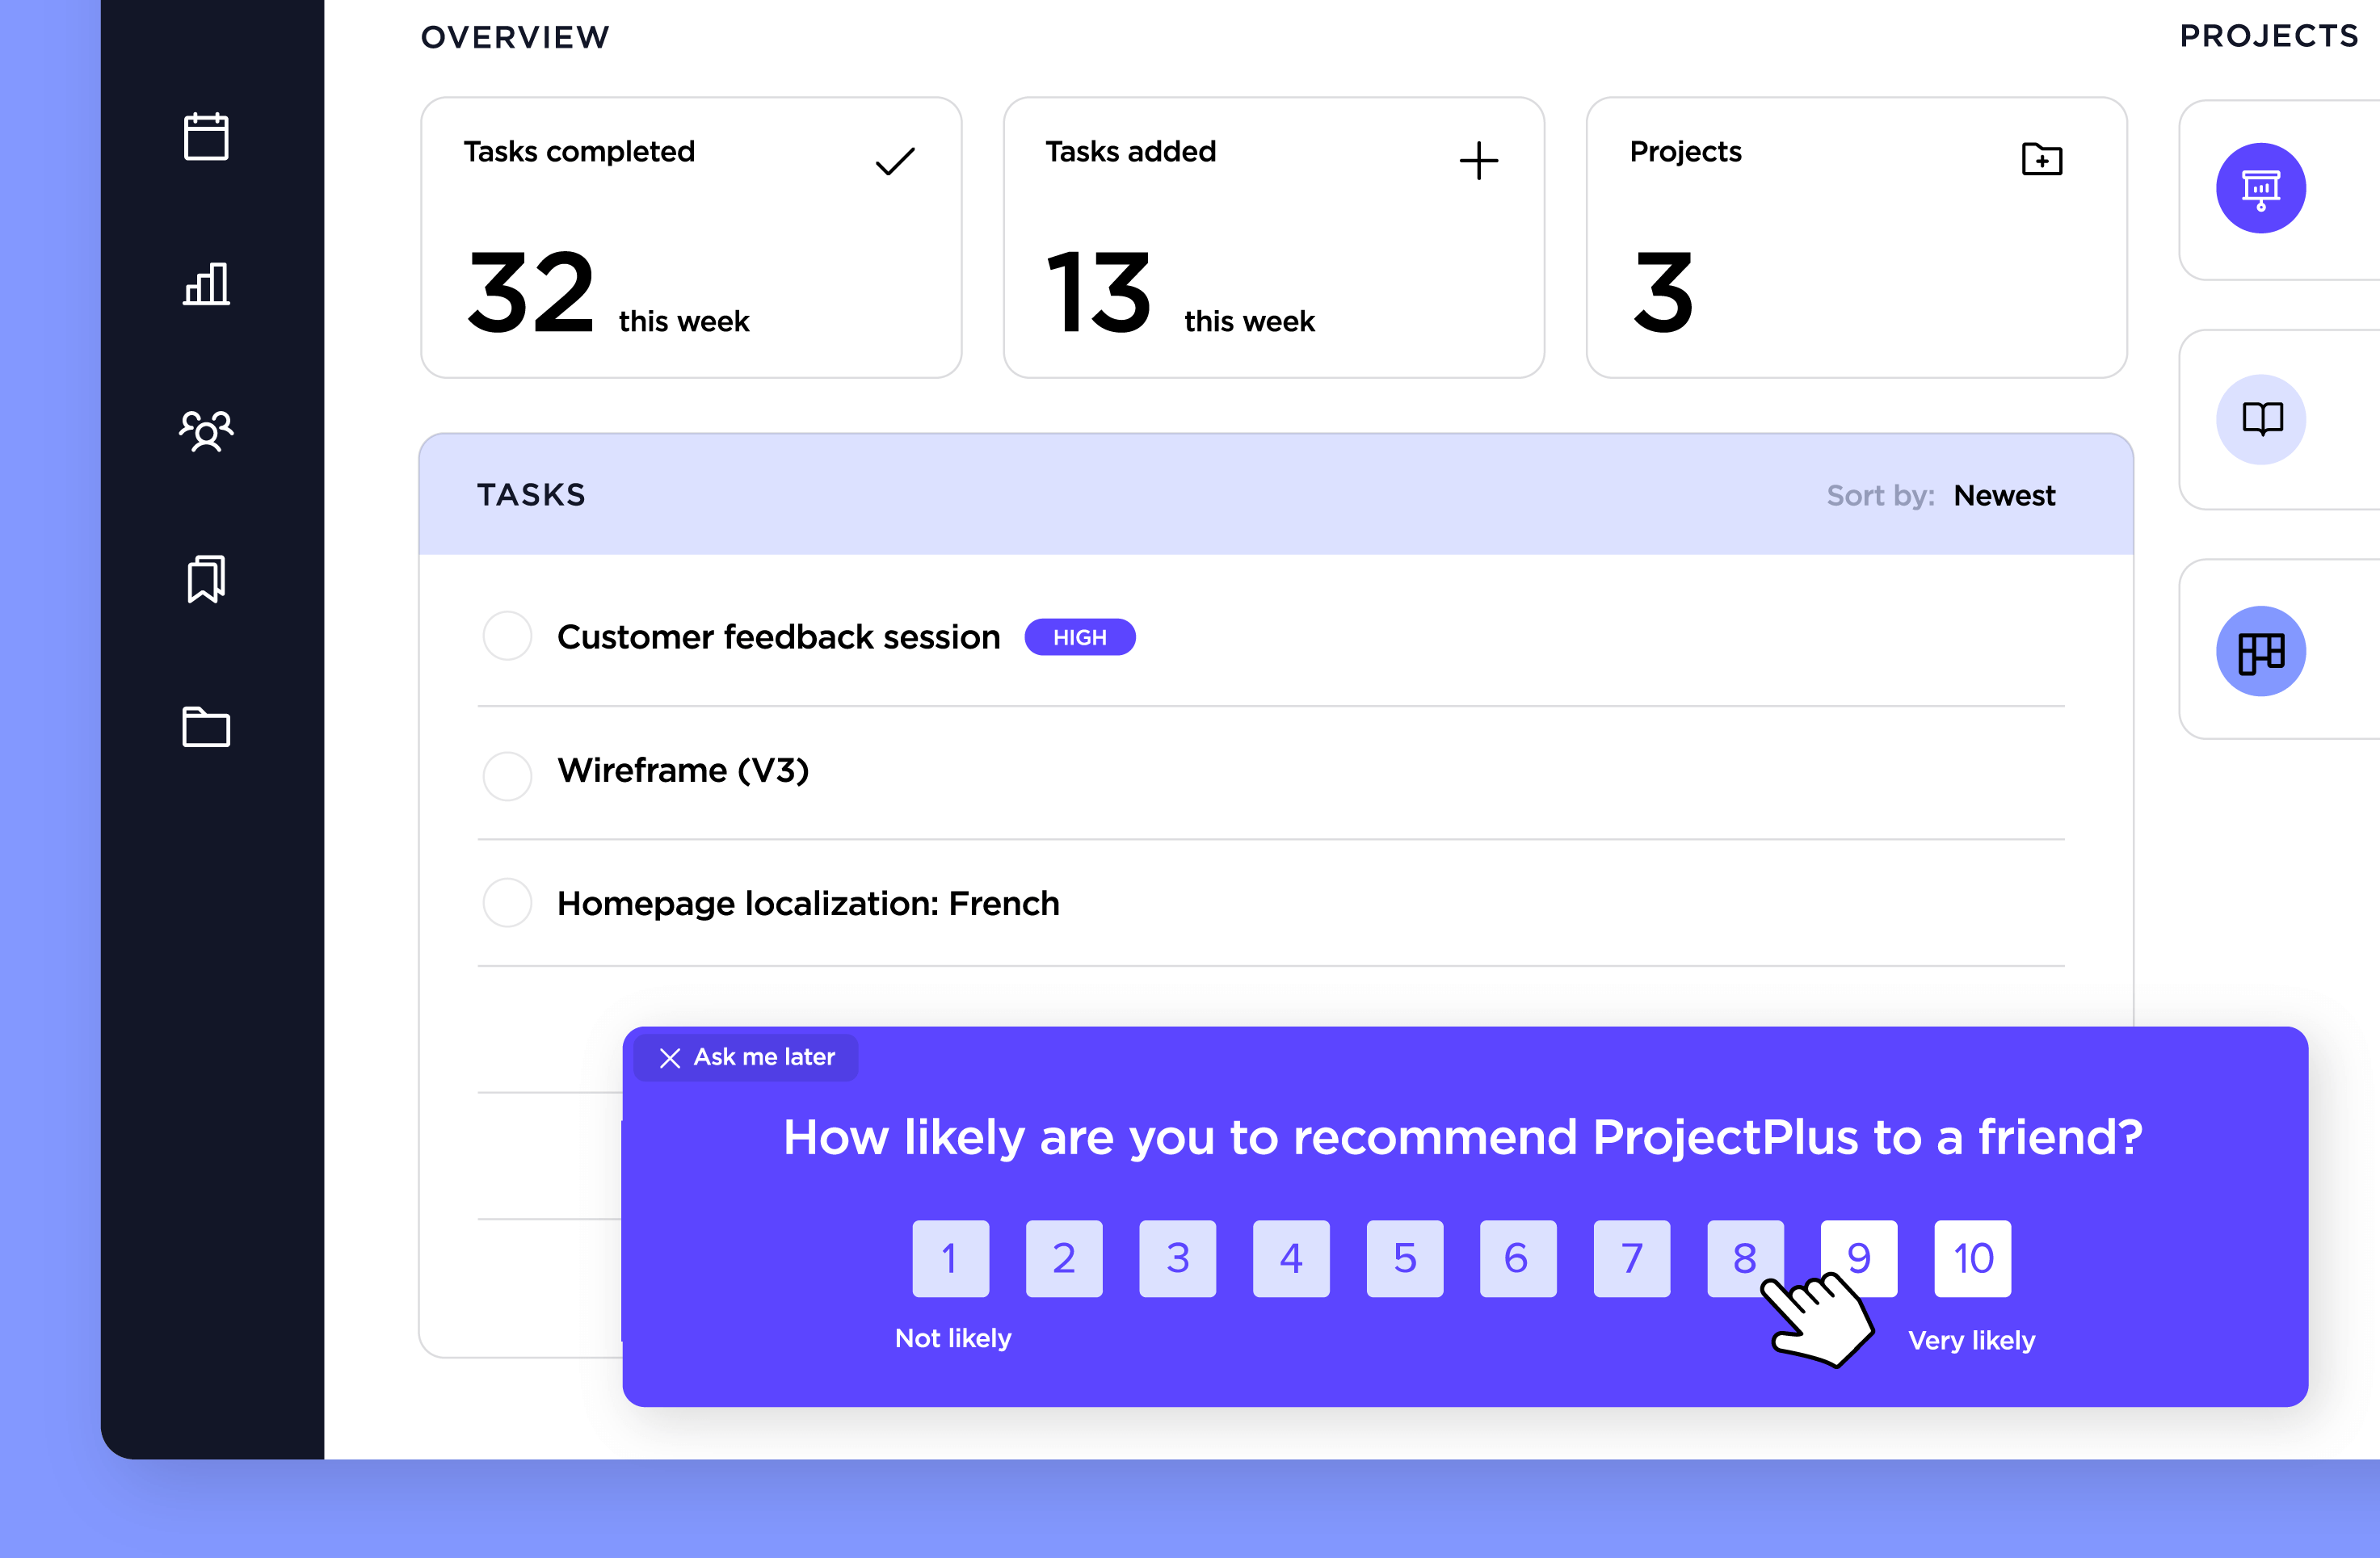Open the kanban grid project icon

(2260, 651)
